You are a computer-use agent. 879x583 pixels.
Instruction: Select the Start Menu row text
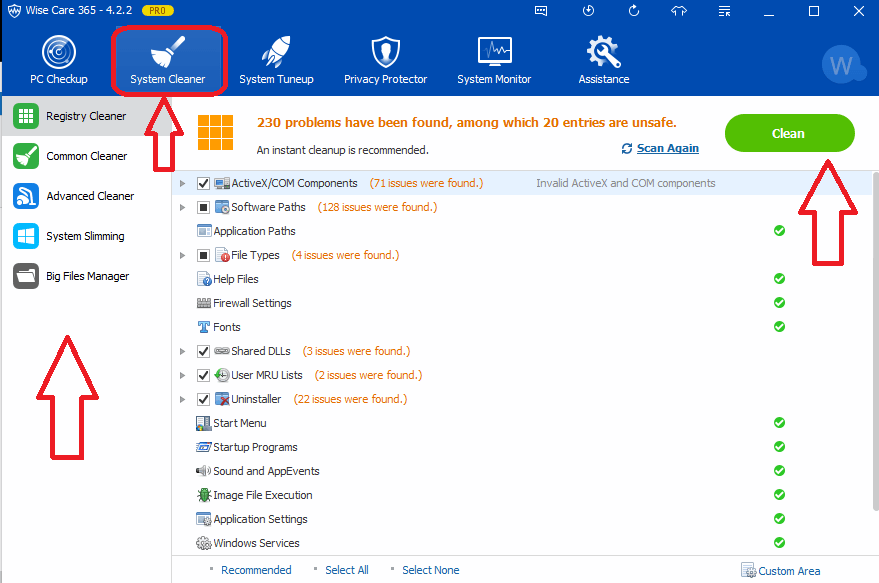240,423
